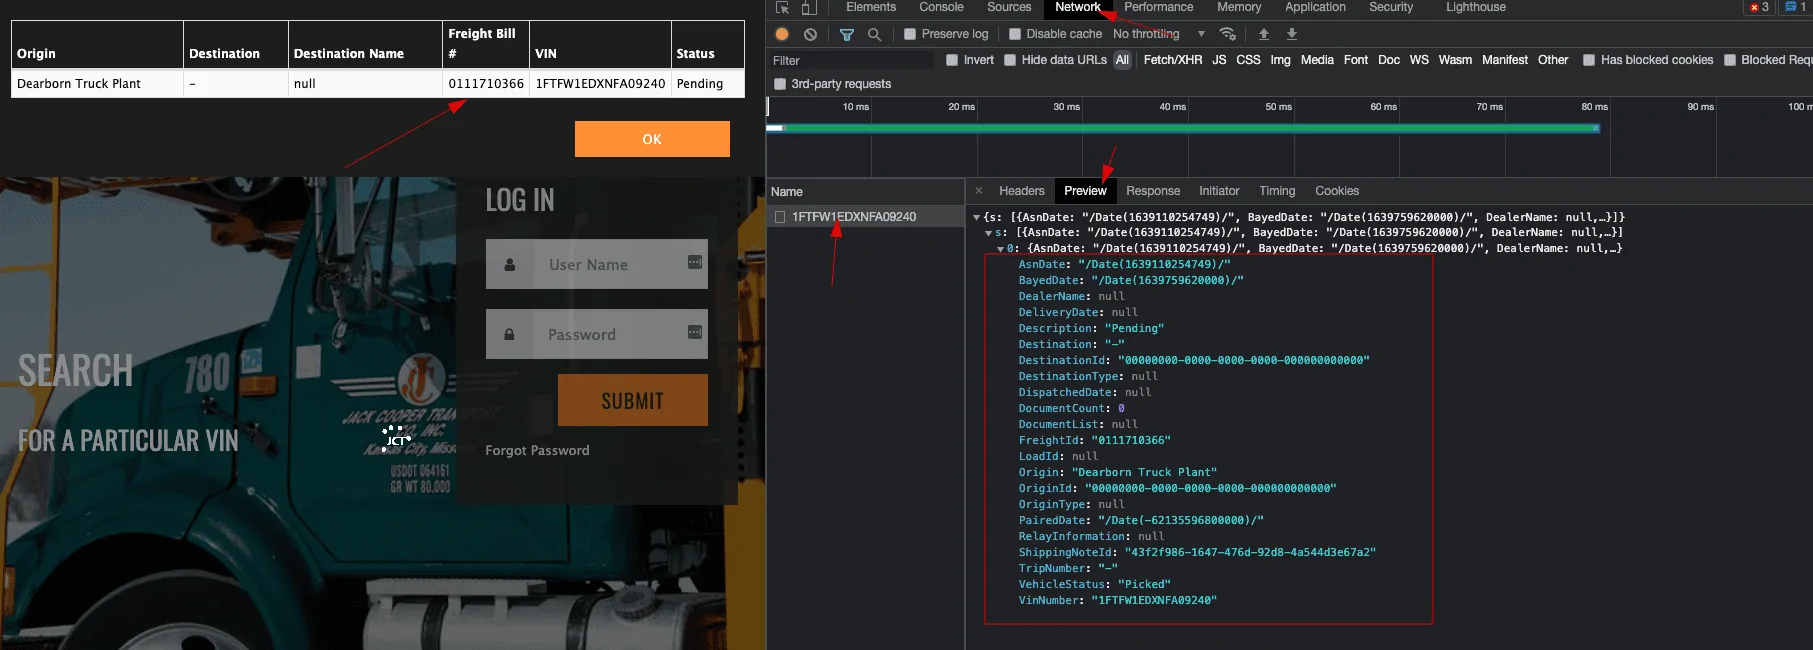Click the Export HAR download arrow

1291,34
